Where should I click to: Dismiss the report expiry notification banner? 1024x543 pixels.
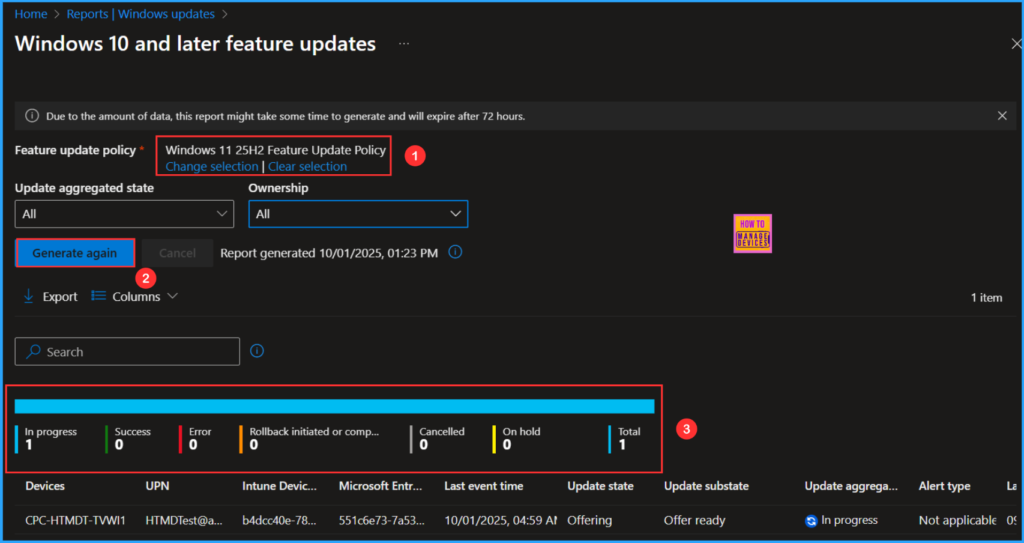1002,116
